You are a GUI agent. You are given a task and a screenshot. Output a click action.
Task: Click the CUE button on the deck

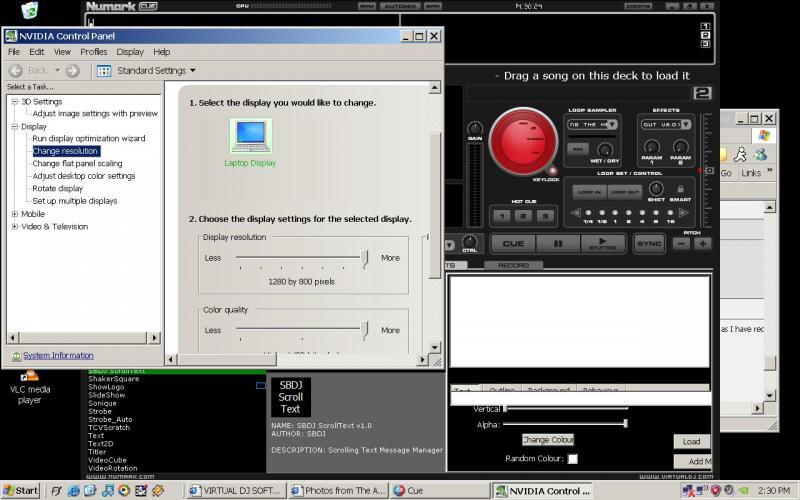tap(513, 244)
